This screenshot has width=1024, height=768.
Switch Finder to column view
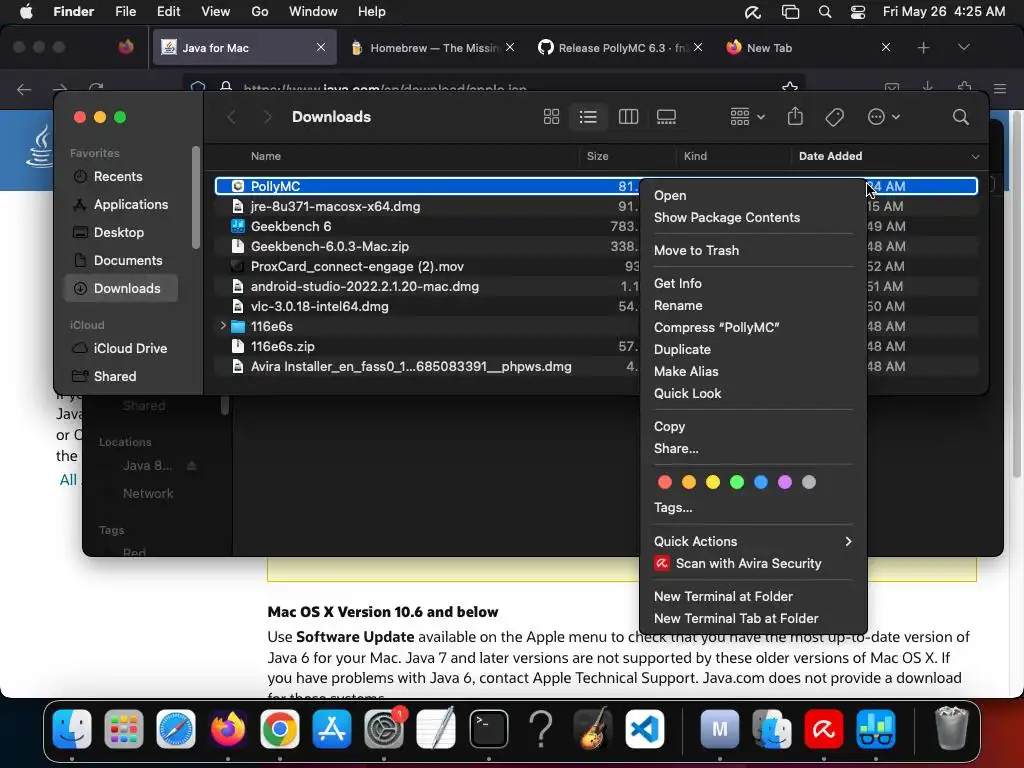628,117
